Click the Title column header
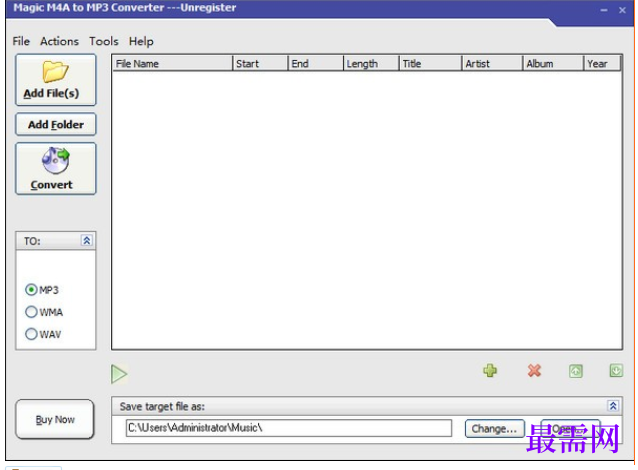This screenshot has width=638, height=470. coord(430,63)
